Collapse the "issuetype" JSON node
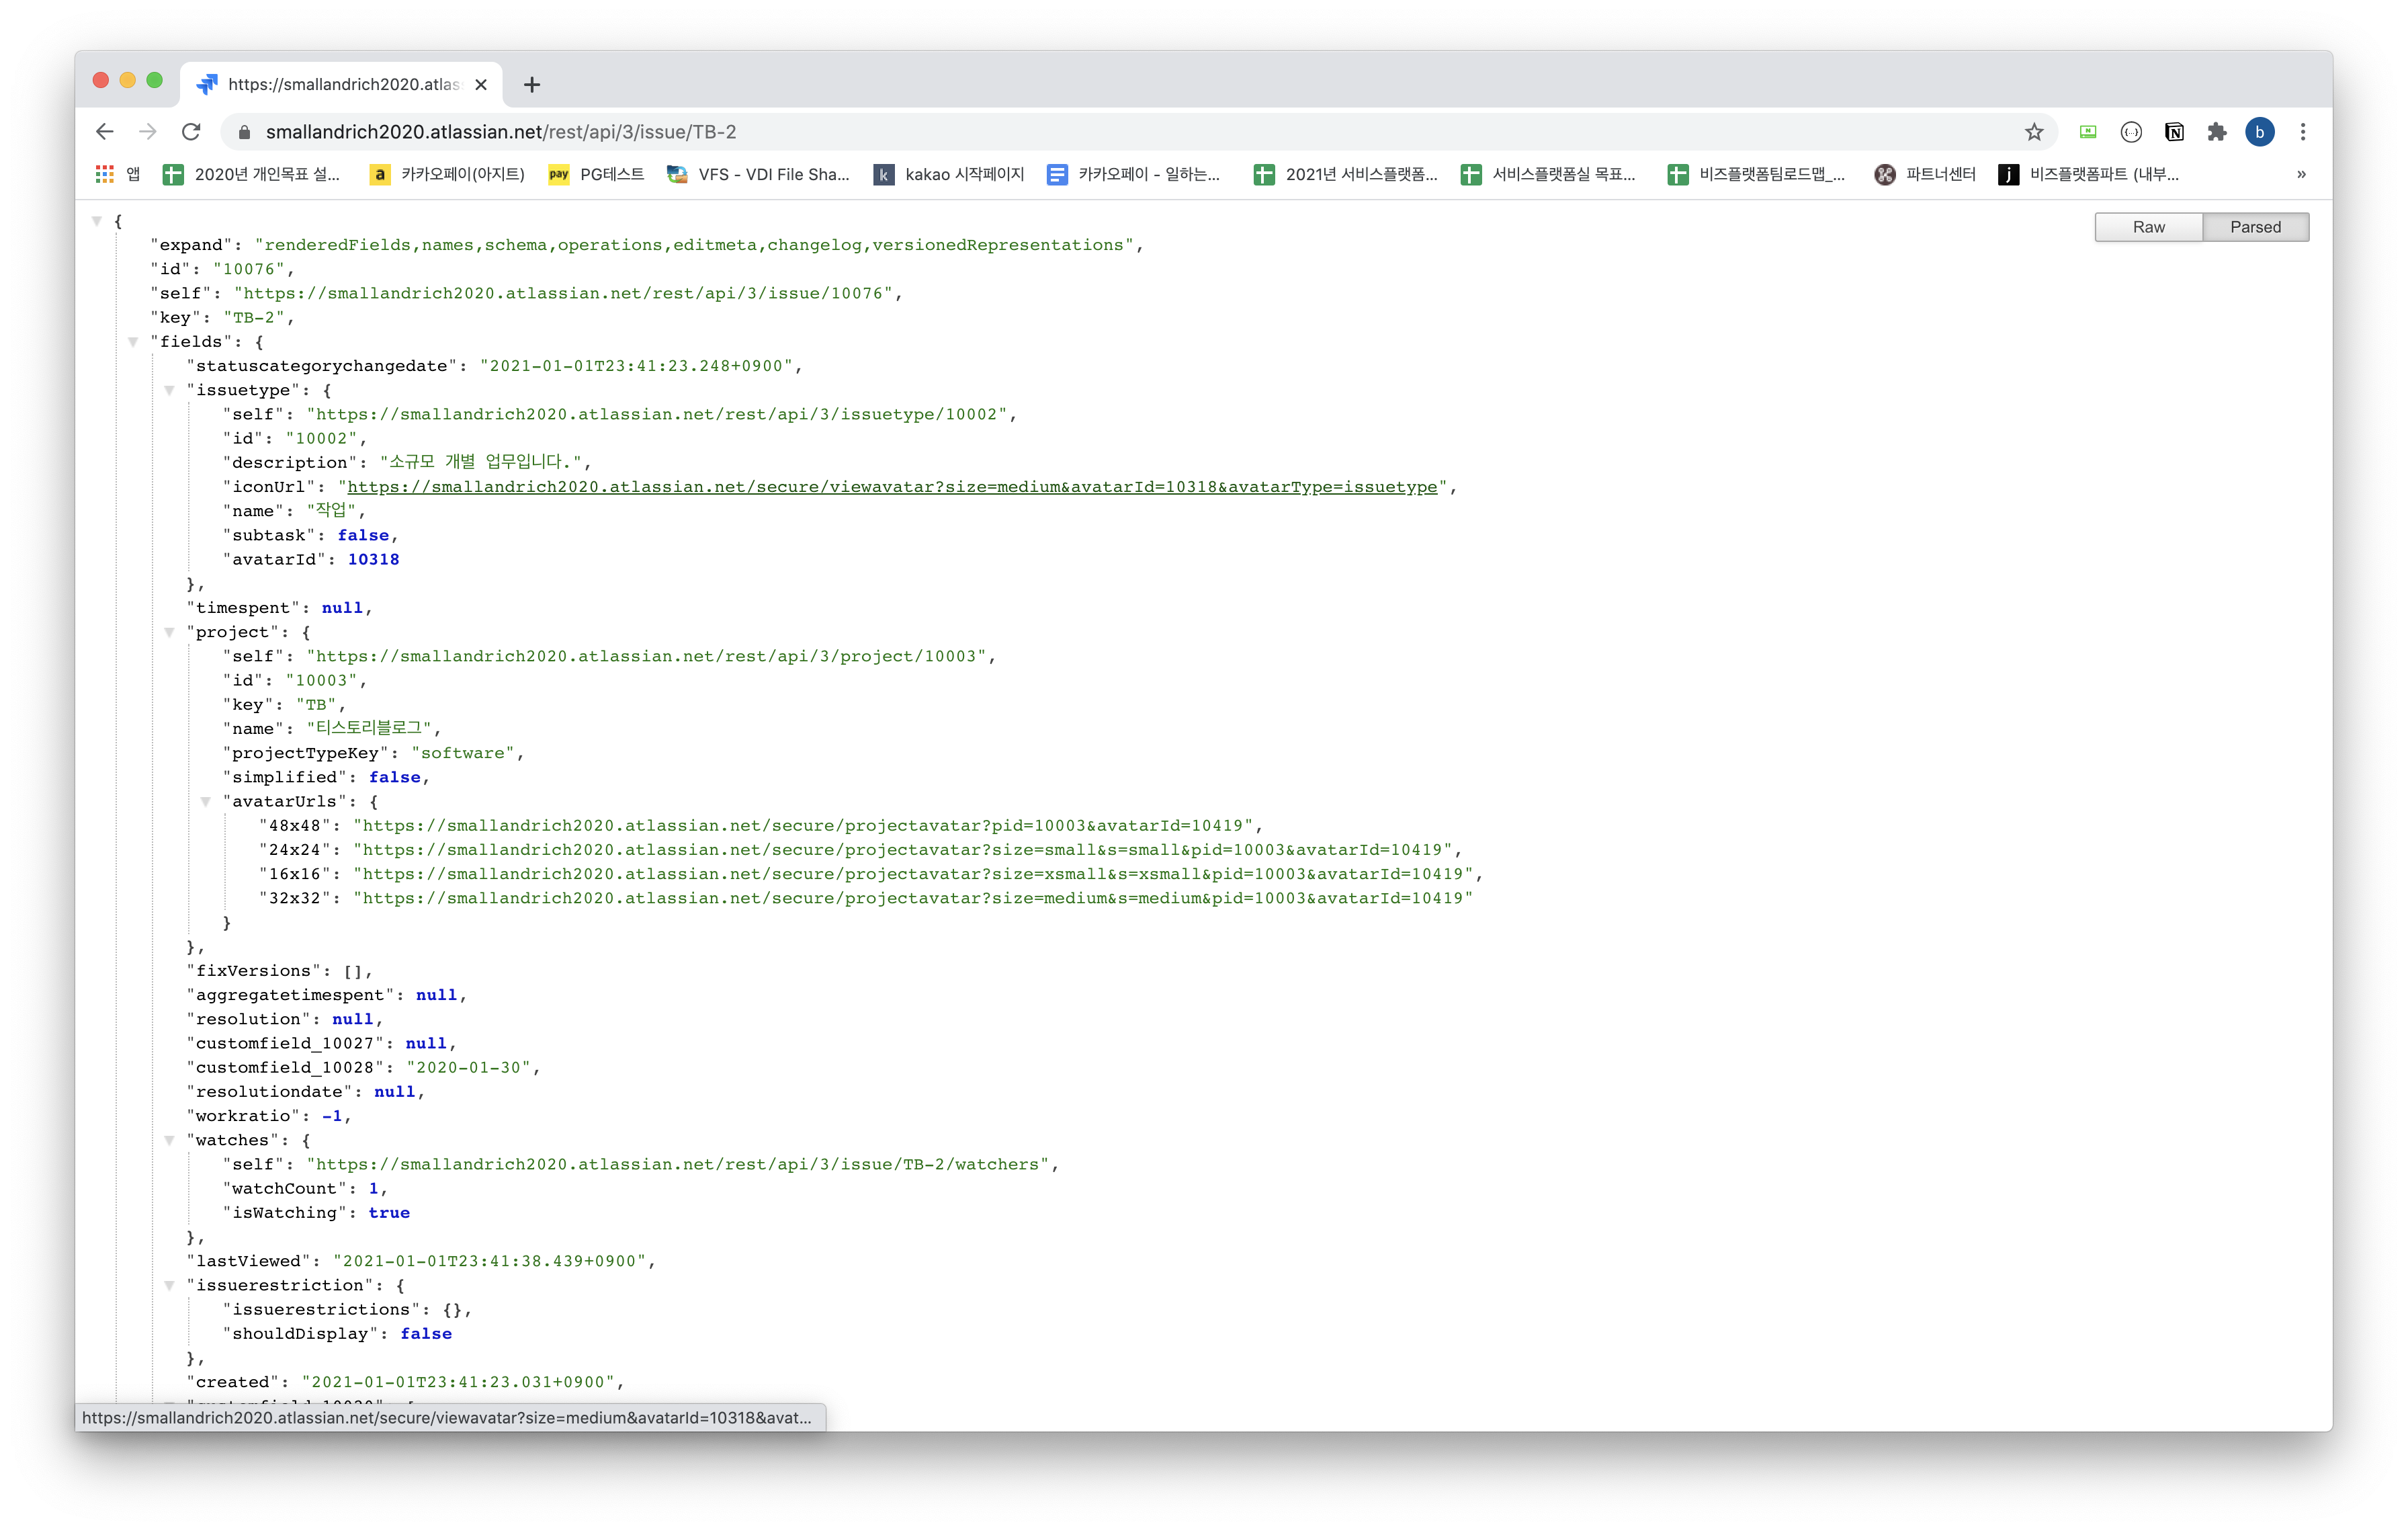 (x=169, y=390)
